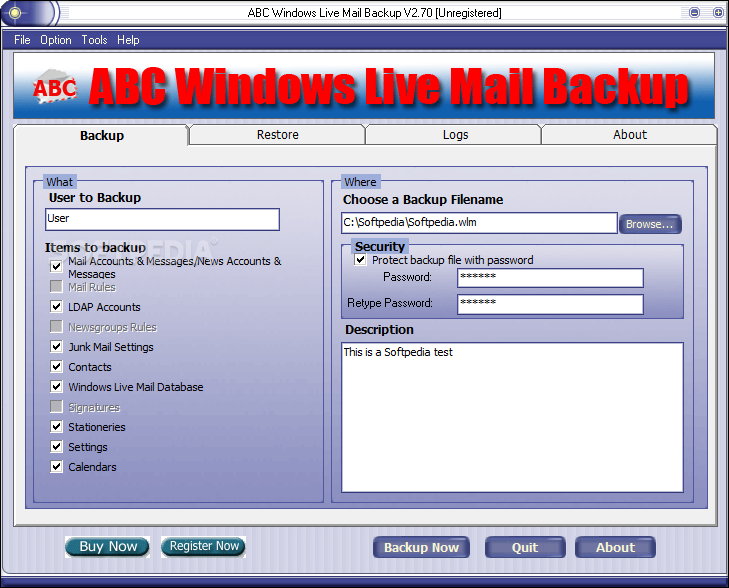Open the Tools menu
Viewport: 729px width, 588px height.
[94, 40]
